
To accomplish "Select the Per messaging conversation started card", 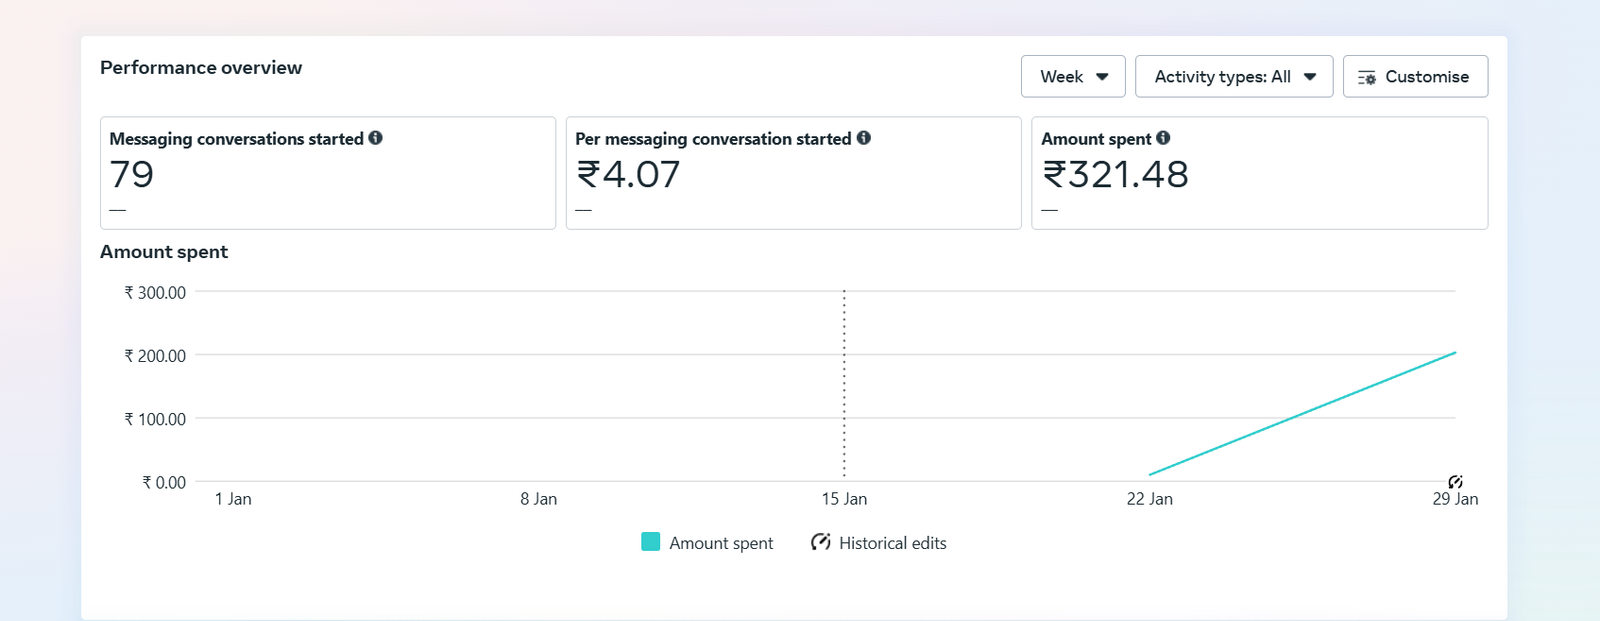I will coord(794,173).
